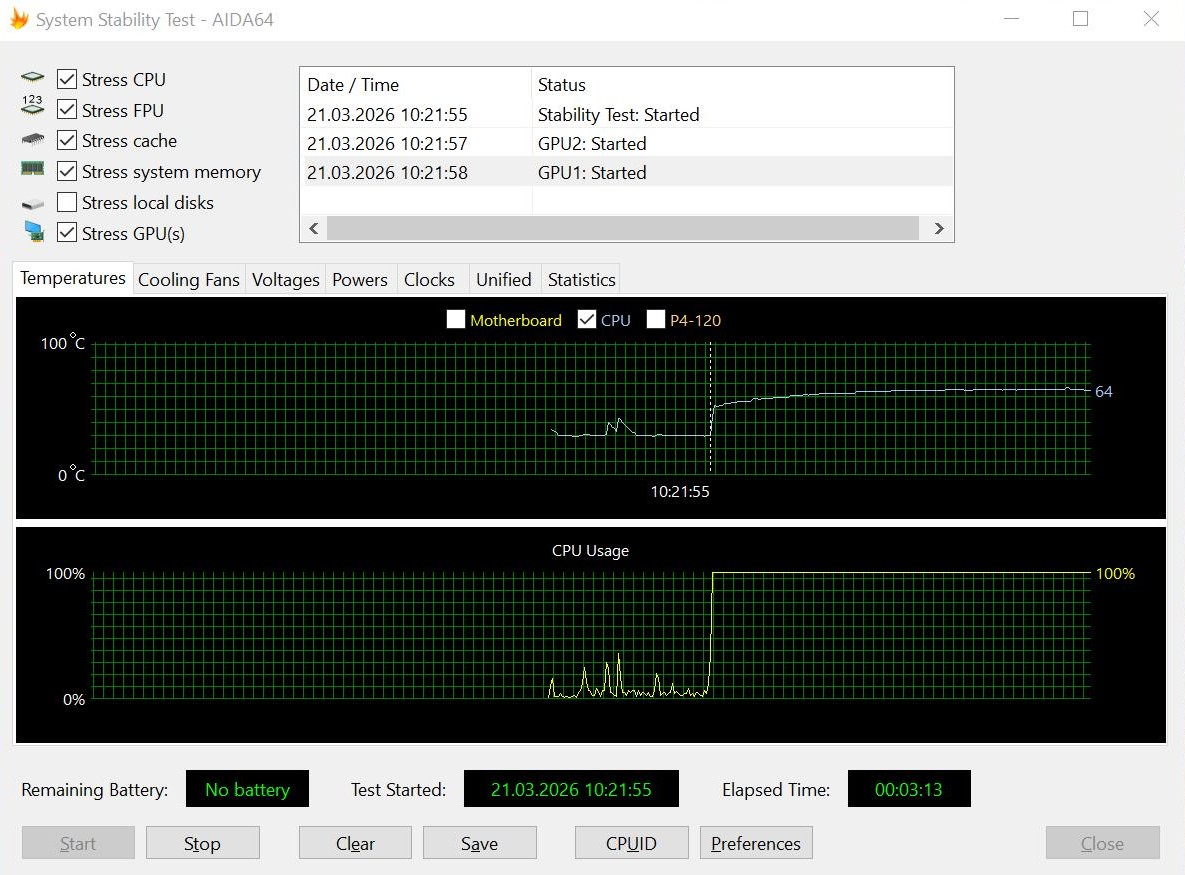
Task: Click the GPU monitor icon
Action: click(x=34, y=231)
